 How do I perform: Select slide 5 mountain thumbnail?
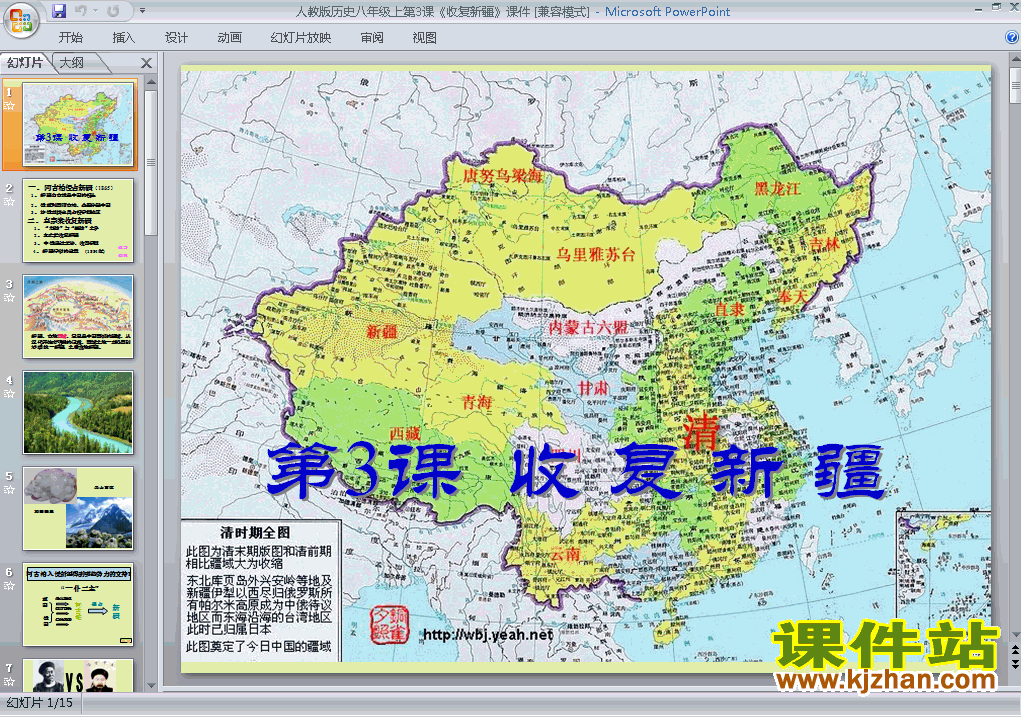(x=78, y=509)
